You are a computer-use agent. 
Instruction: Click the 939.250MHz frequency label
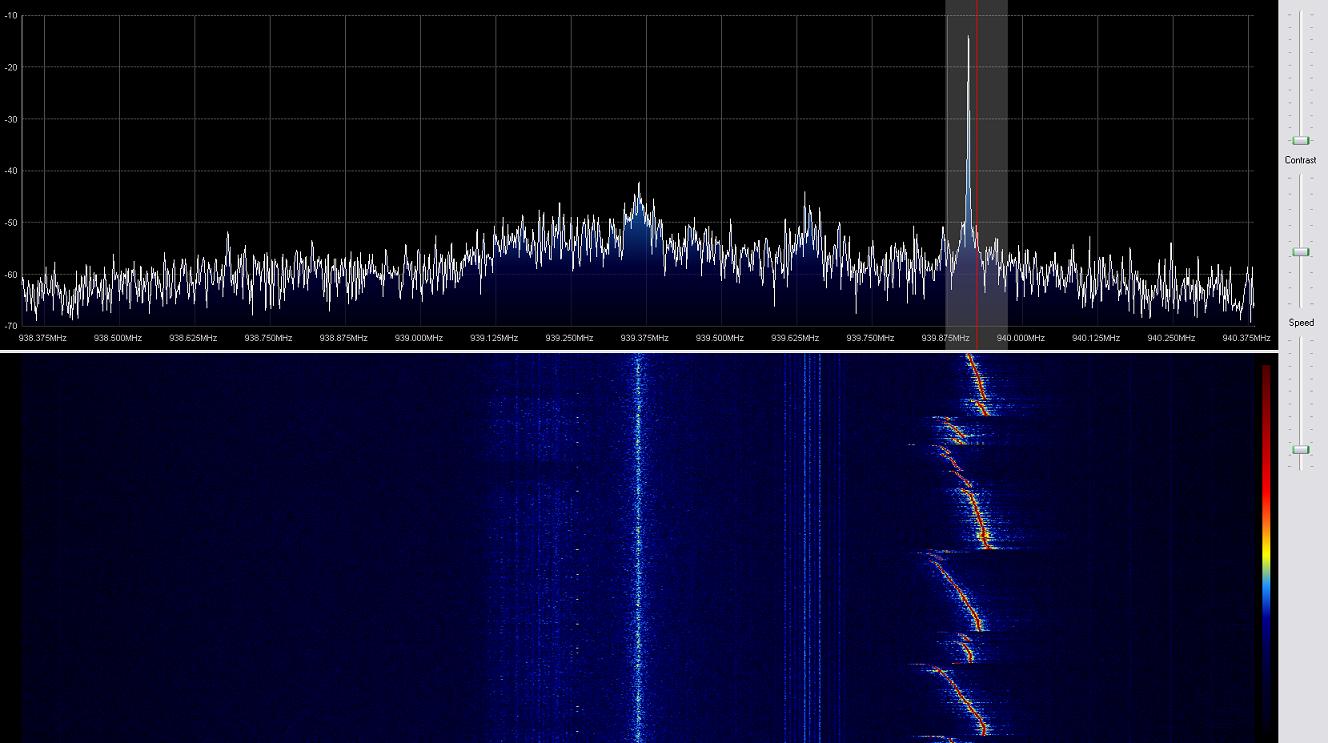click(569, 338)
